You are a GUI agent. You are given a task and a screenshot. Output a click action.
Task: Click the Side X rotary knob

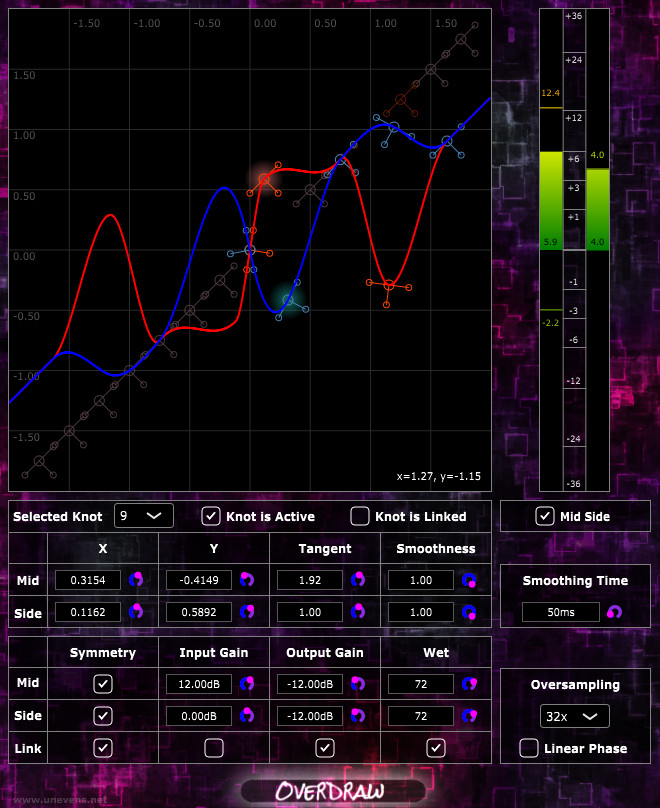(136, 611)
